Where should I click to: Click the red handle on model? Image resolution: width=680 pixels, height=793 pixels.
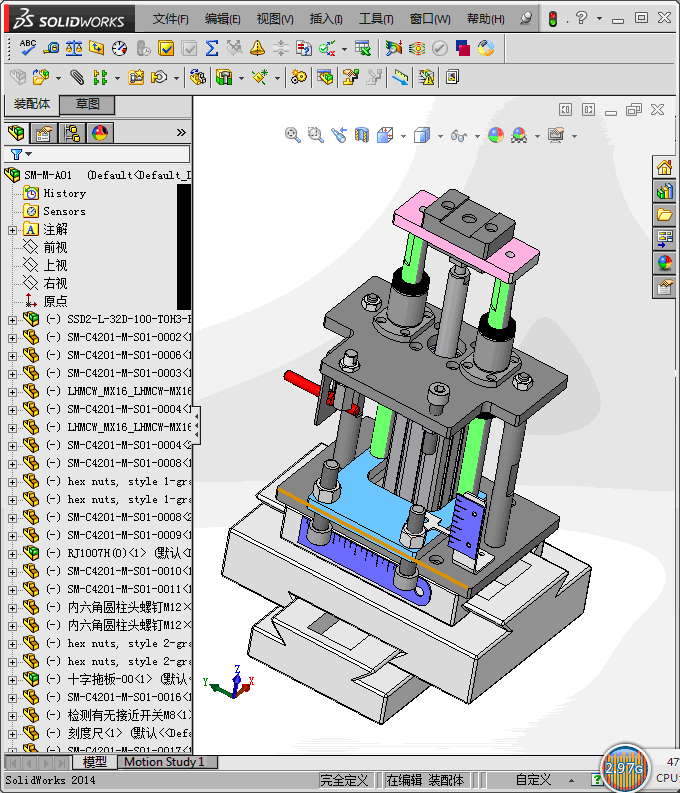click(x=301, y=383)
